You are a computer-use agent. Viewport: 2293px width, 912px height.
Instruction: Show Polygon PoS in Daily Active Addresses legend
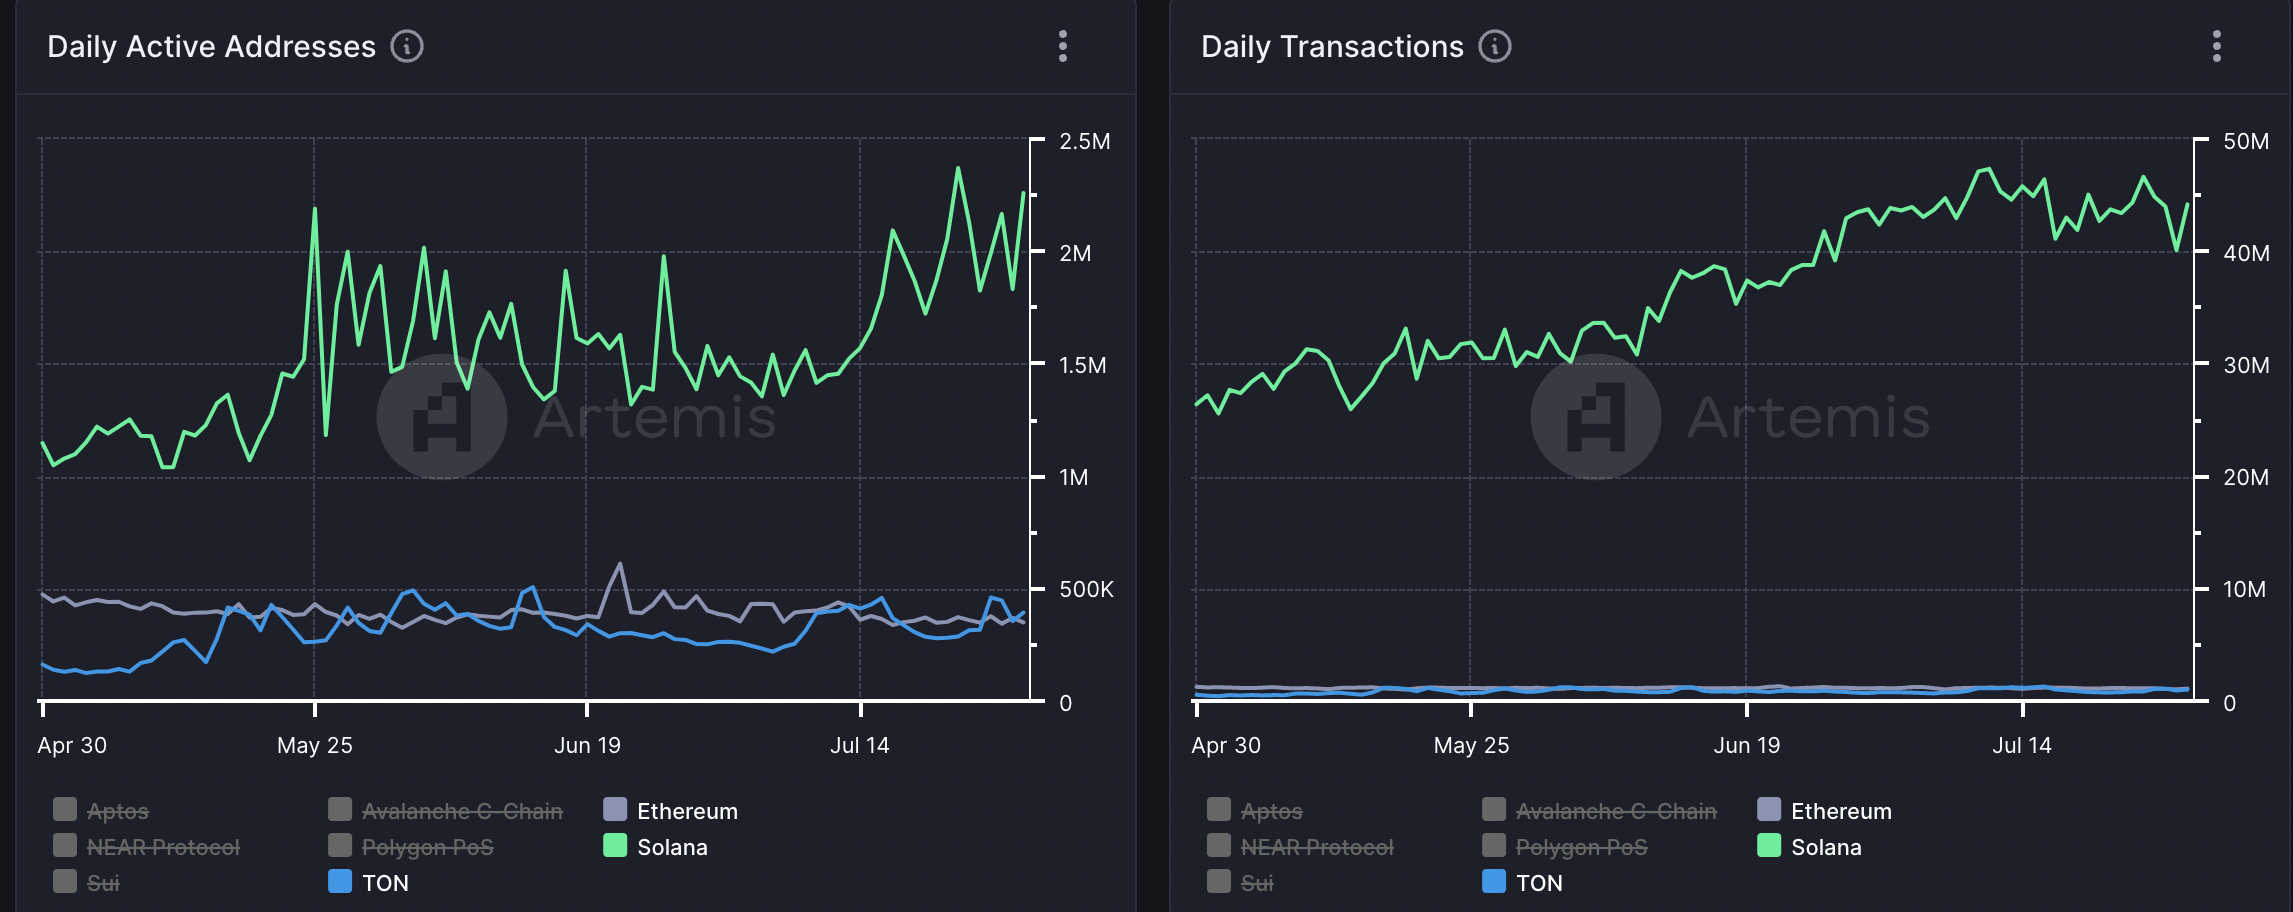427,847
